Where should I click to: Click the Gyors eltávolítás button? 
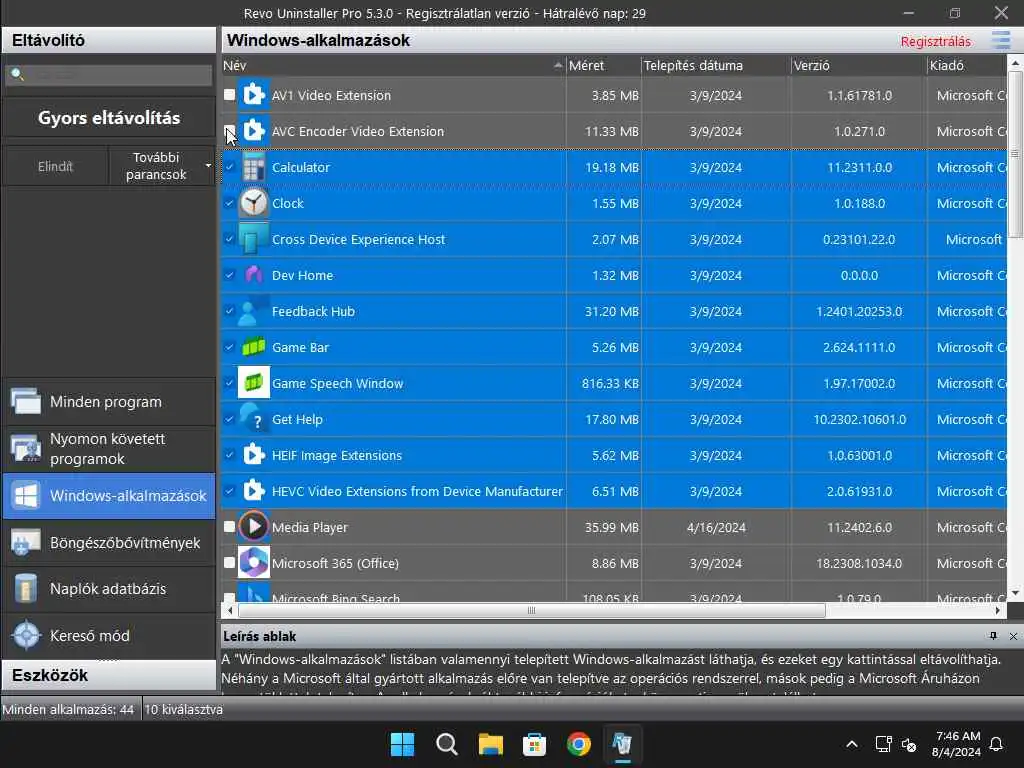tap(109, 118)
